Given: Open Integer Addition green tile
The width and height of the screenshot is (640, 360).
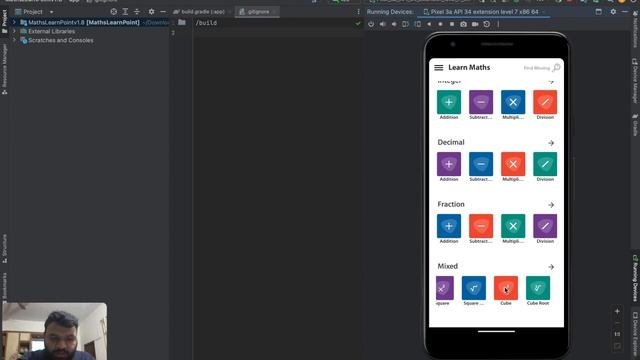Looking at the screenshot, I should click(x=449, y=102).
